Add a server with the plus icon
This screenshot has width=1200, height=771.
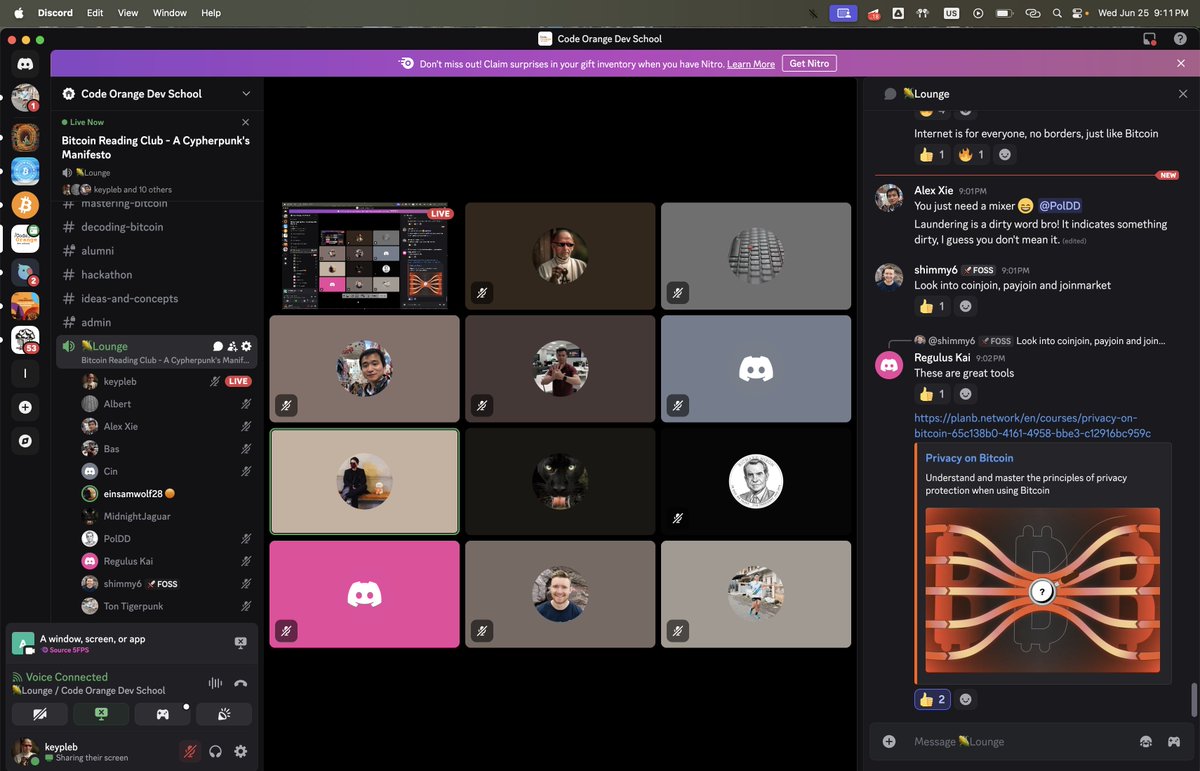(x=25, y=407)
